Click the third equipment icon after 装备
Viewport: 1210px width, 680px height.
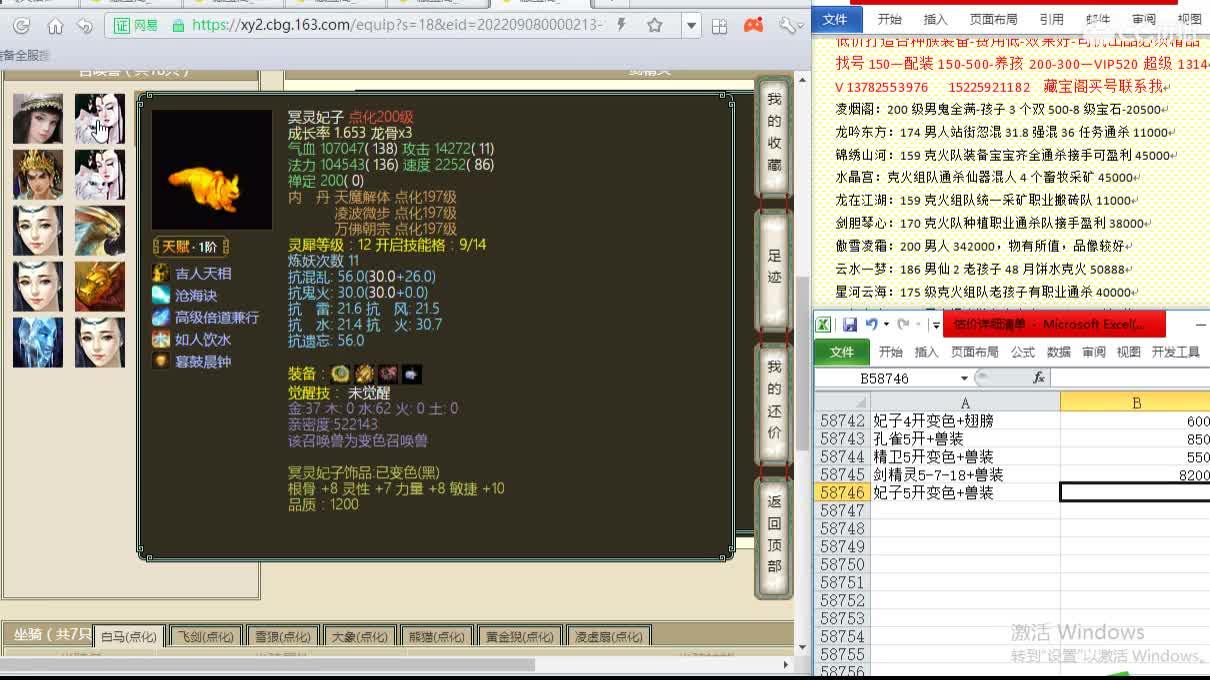[388, 373]
